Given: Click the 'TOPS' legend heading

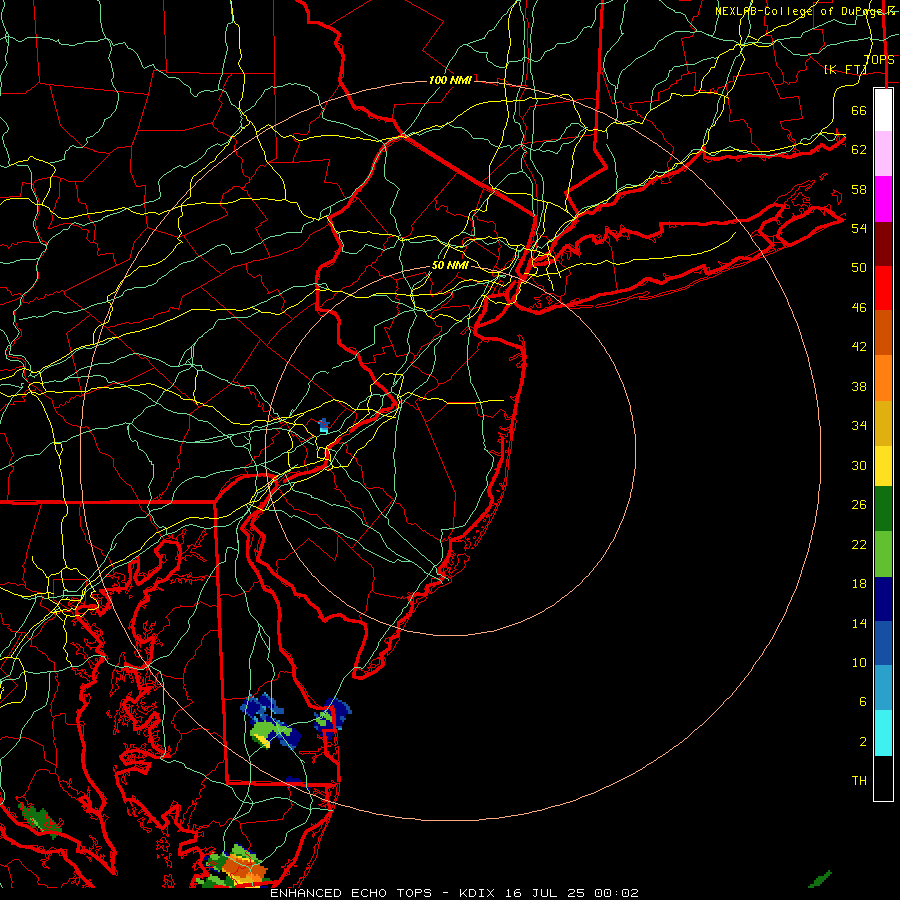Looking at the screenshot, I should click(x=879, y=60).
